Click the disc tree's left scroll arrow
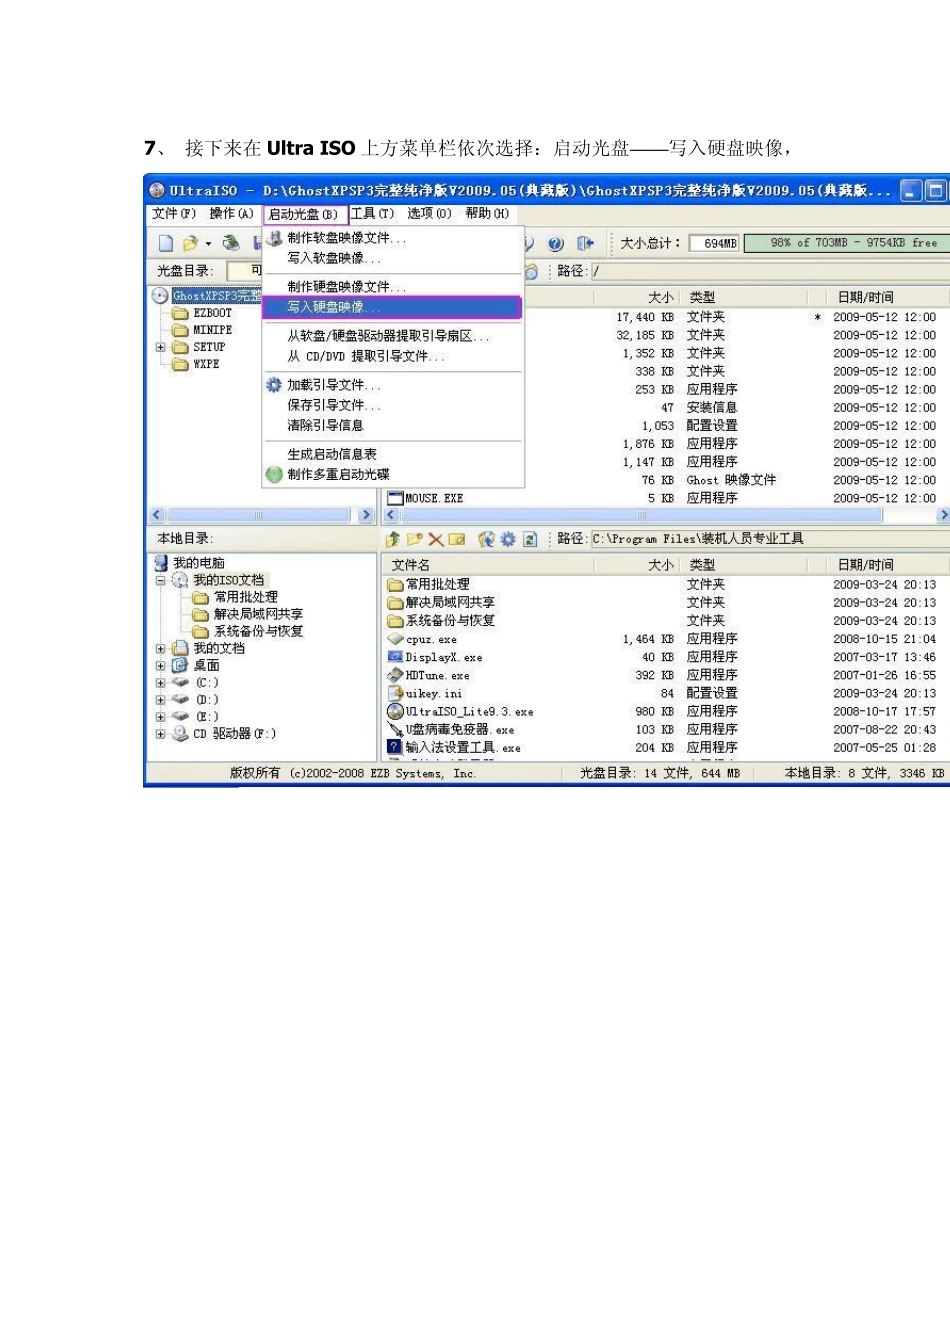Viewport: 950px width, 1344px height. [156, 515]
